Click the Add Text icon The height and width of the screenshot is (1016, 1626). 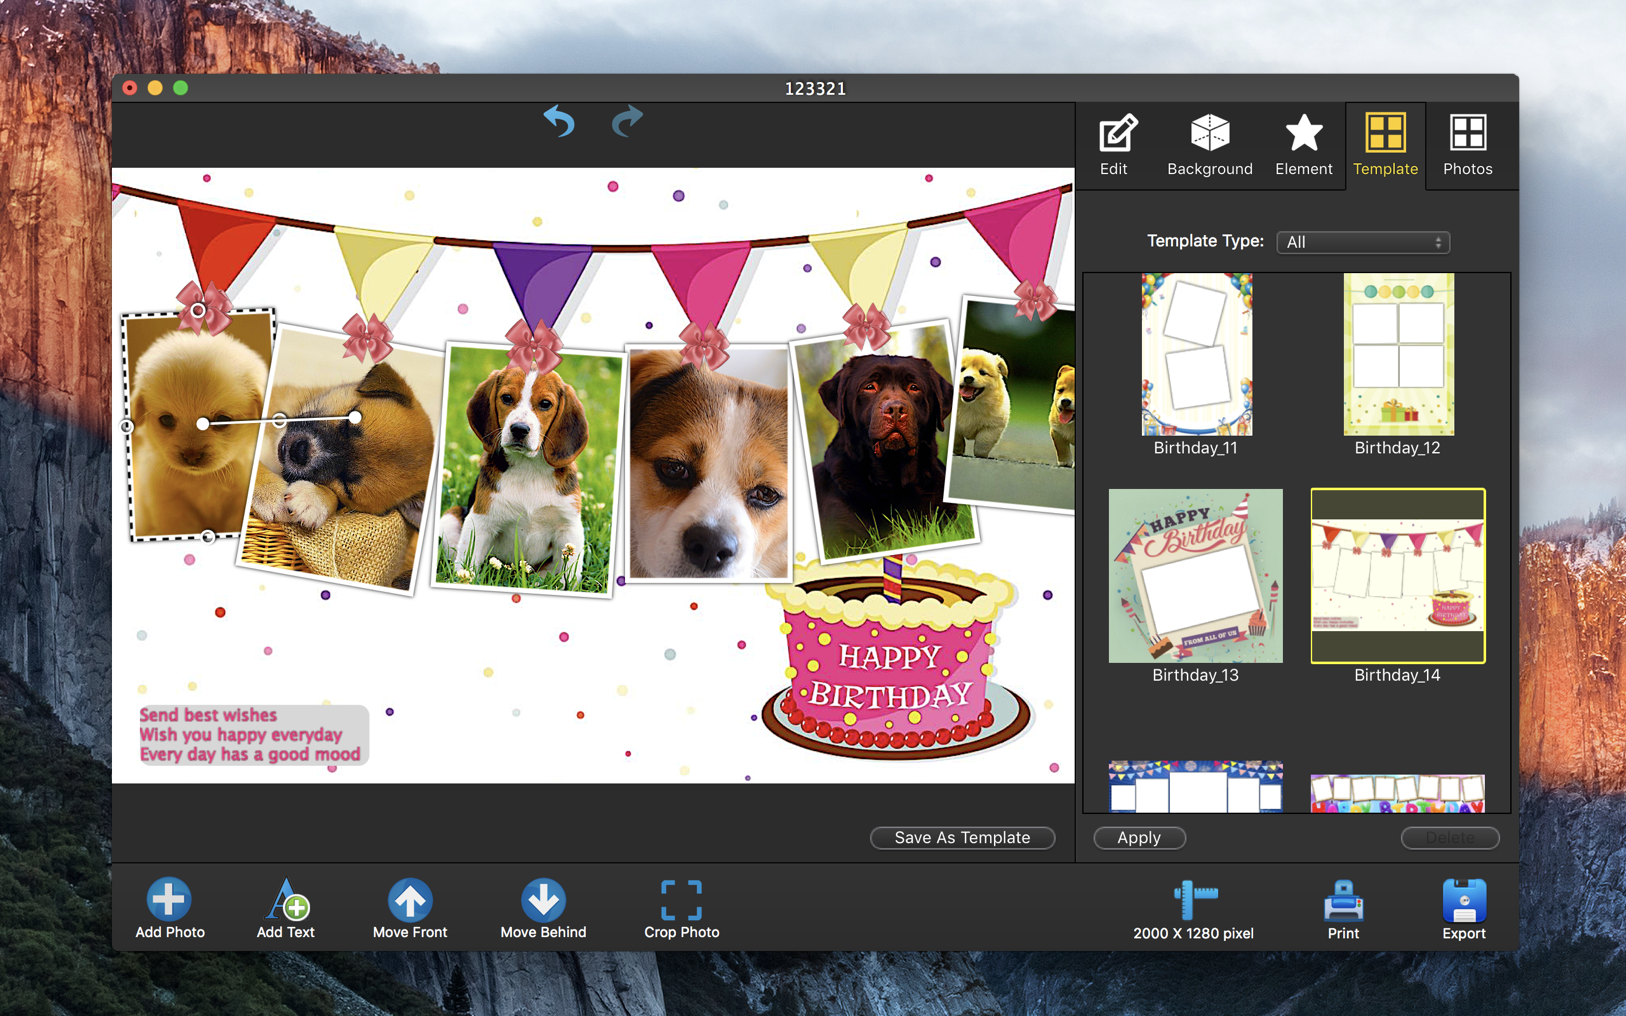click(x=286, y=899)
